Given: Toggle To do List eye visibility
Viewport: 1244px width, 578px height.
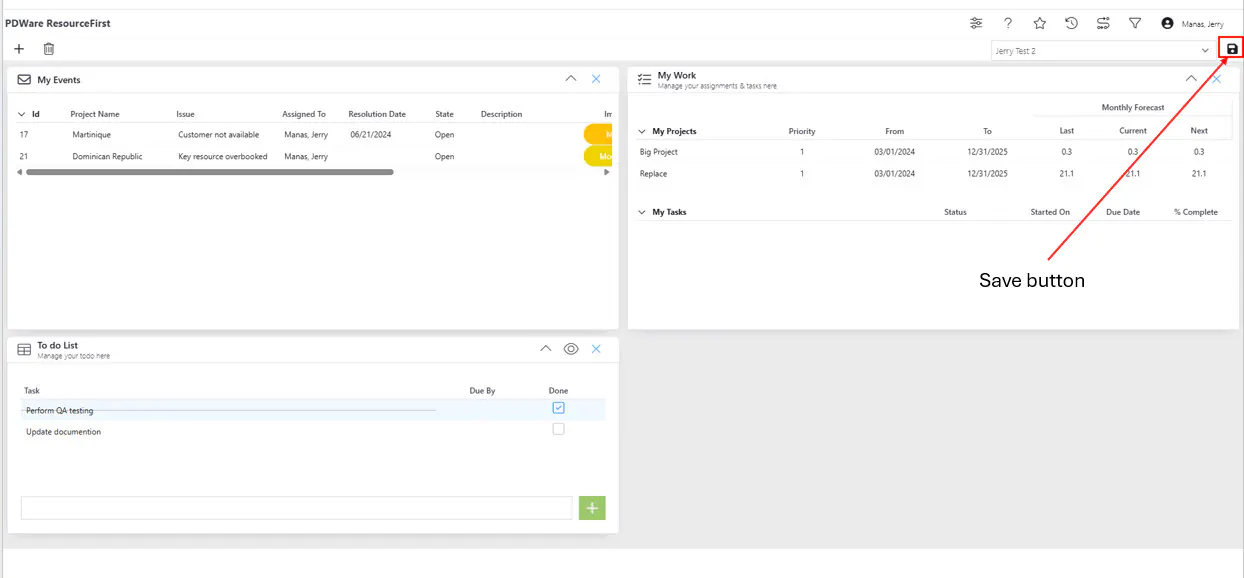Looking at the screenshot, I should coord(571,349).
